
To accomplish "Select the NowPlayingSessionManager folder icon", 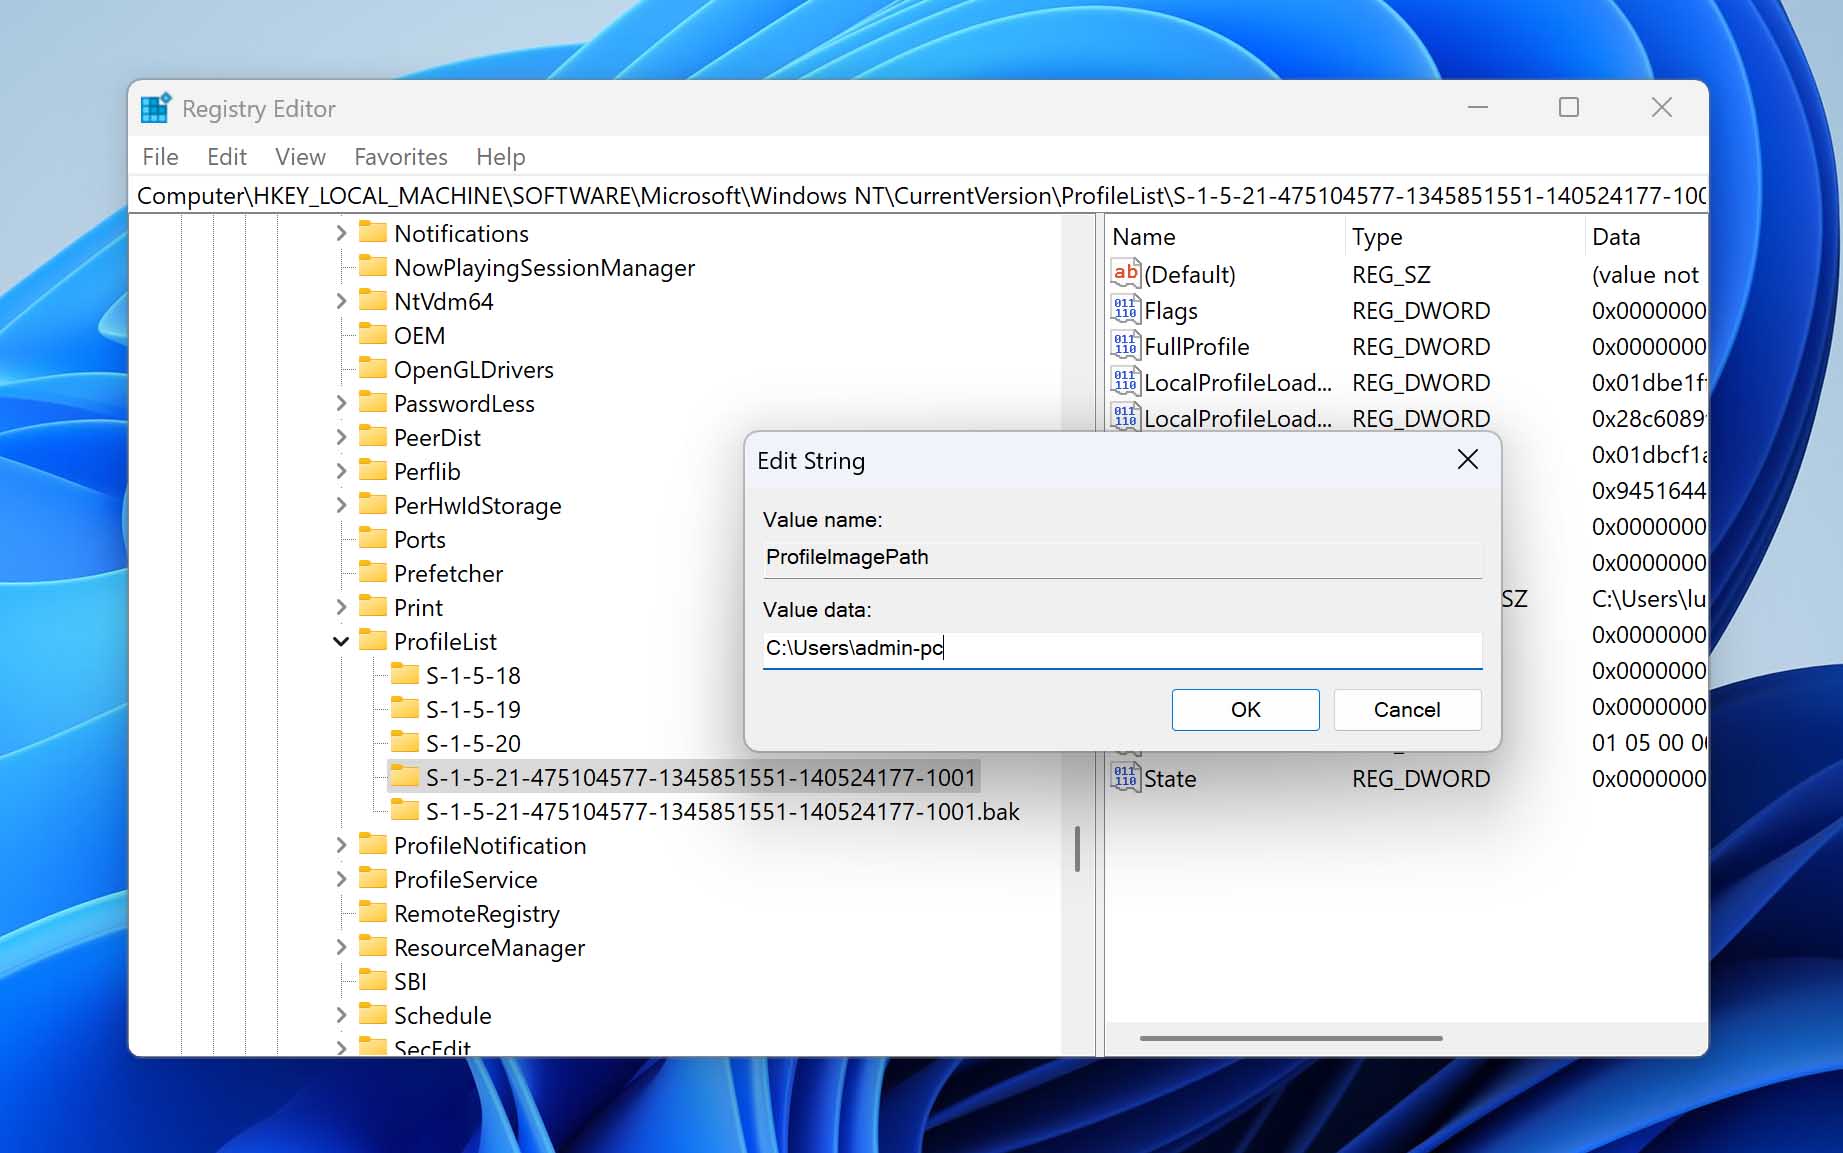I will click(x=373, y=266).
